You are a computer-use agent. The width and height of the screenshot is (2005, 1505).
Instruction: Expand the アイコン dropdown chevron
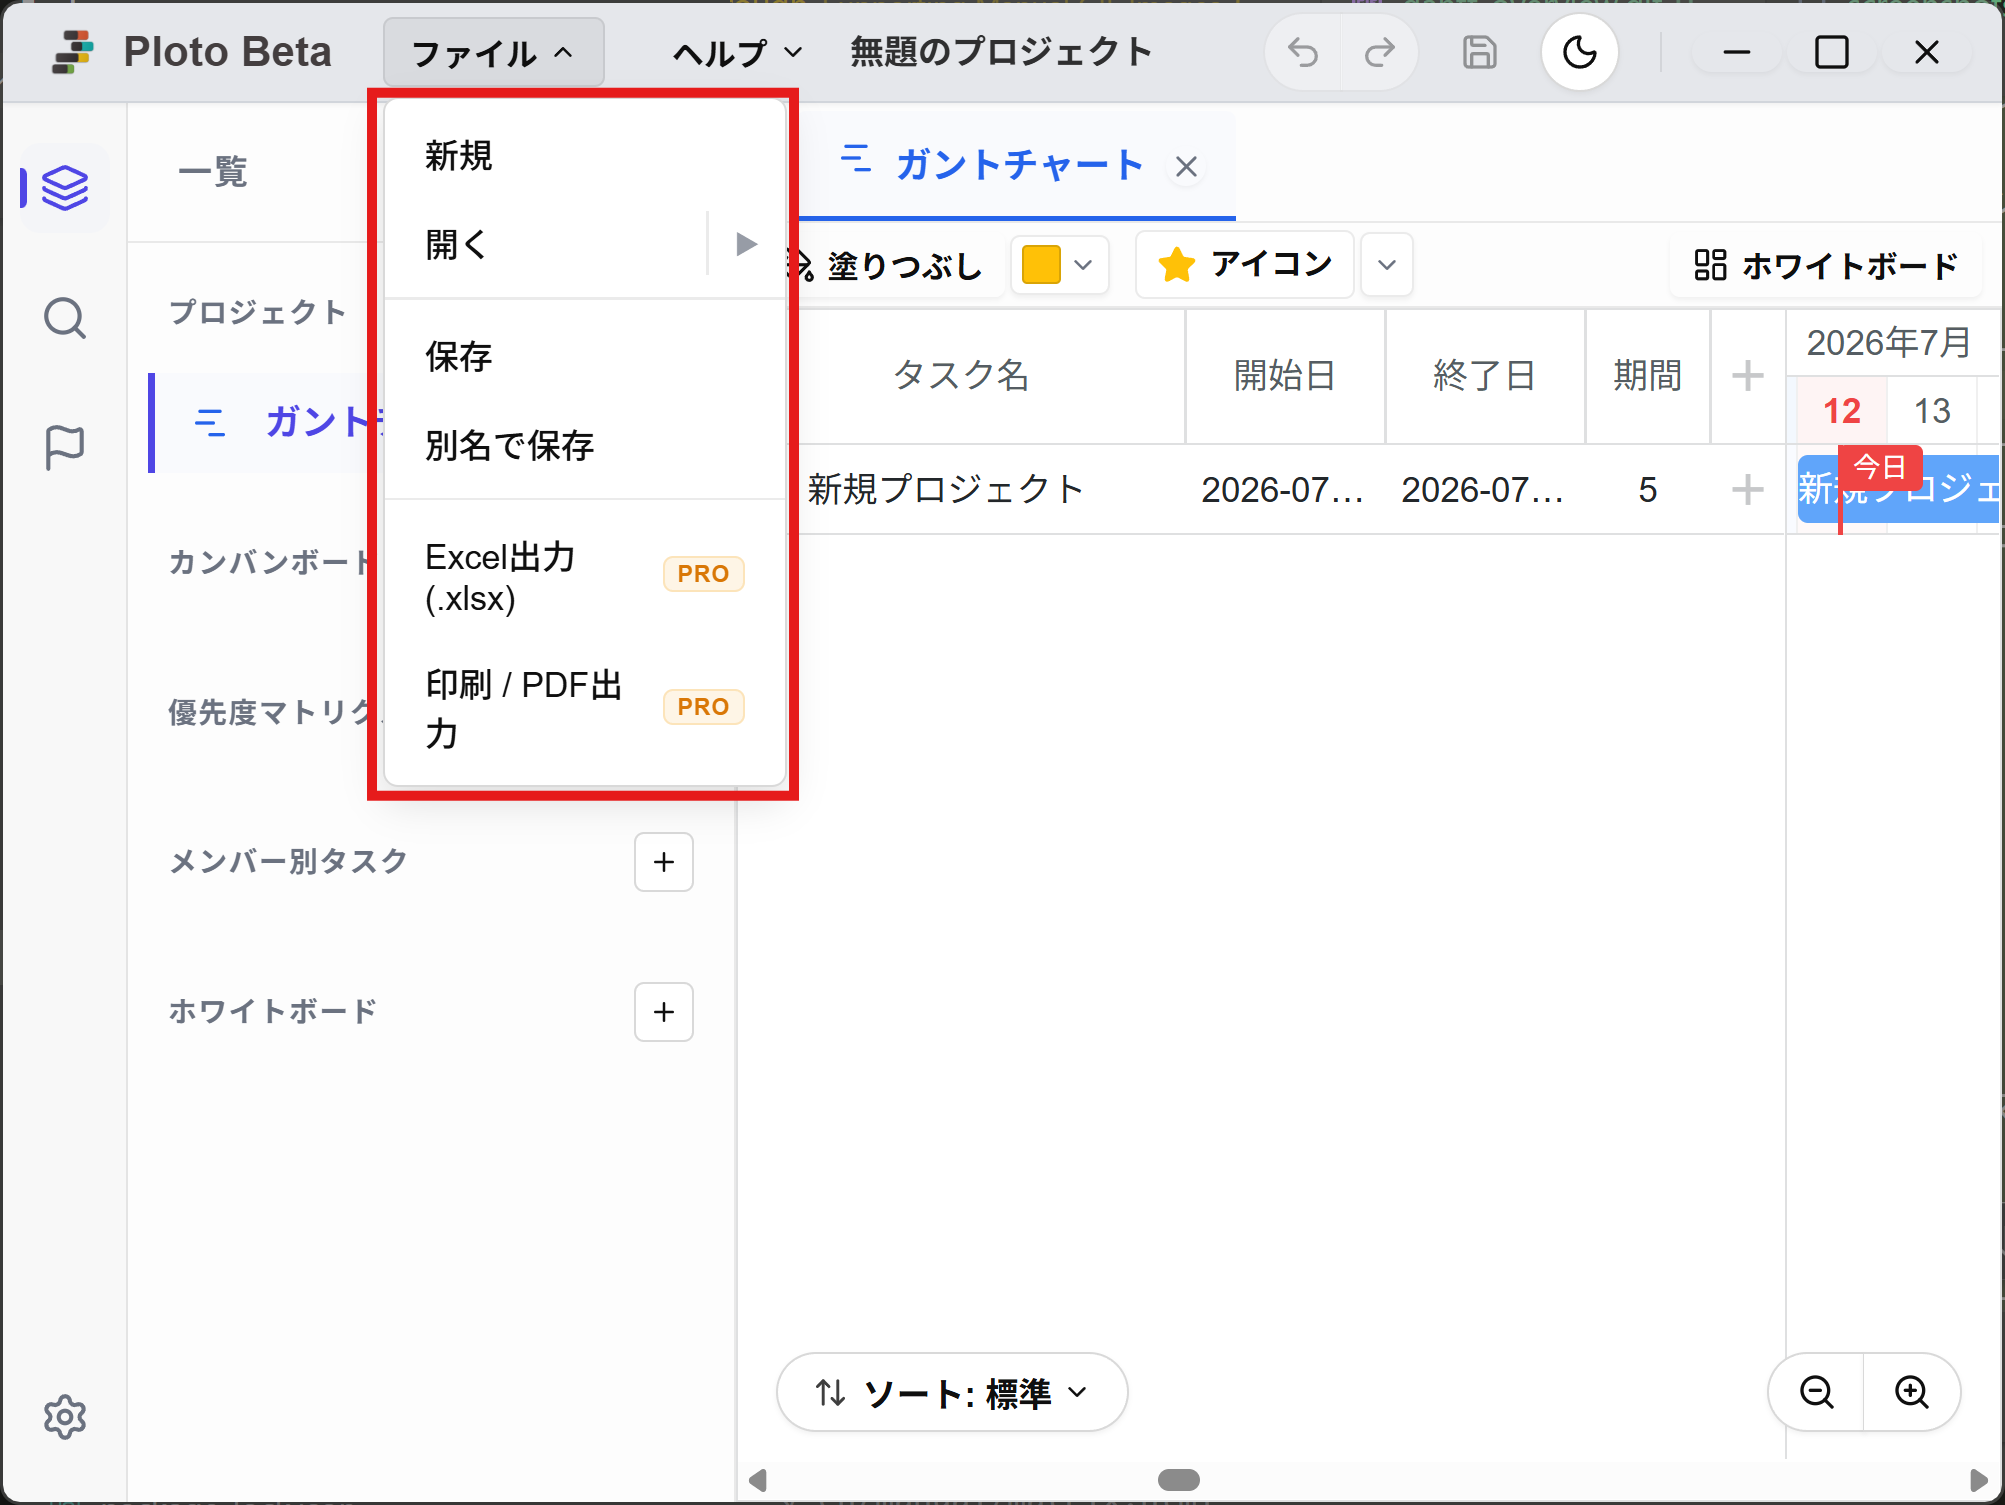1387,265
